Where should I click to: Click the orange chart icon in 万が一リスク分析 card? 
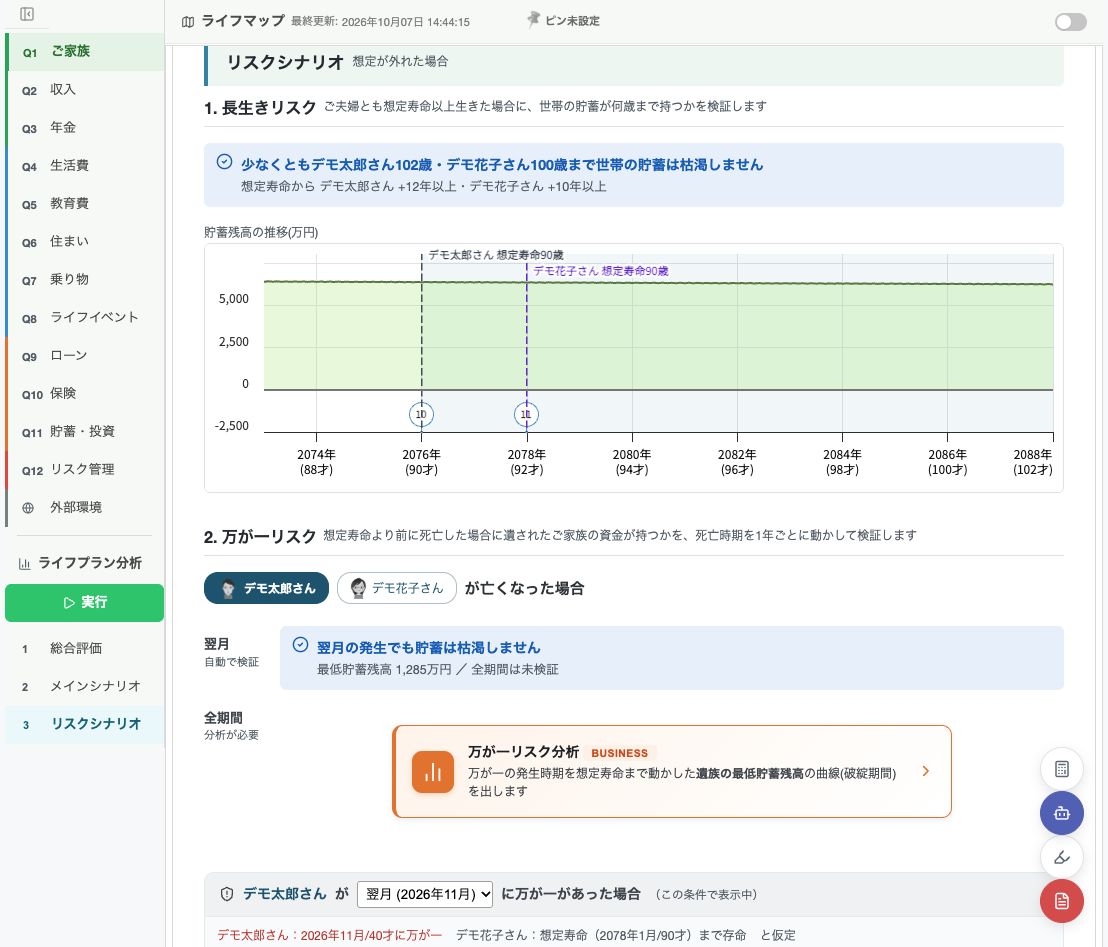coord(432,772)
